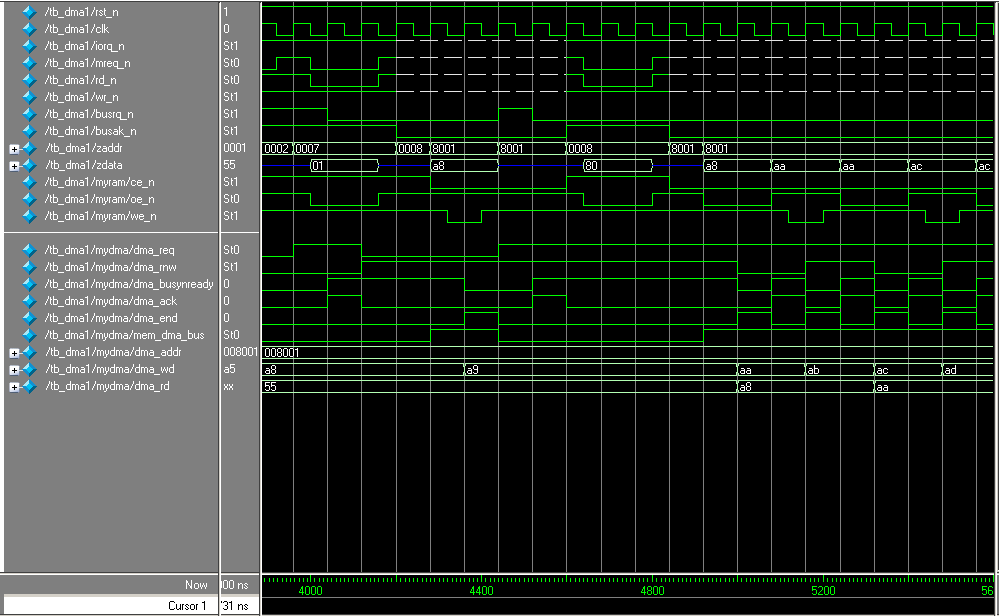Click the diamond icon beside rst_n signal

[x=29, y=12]
